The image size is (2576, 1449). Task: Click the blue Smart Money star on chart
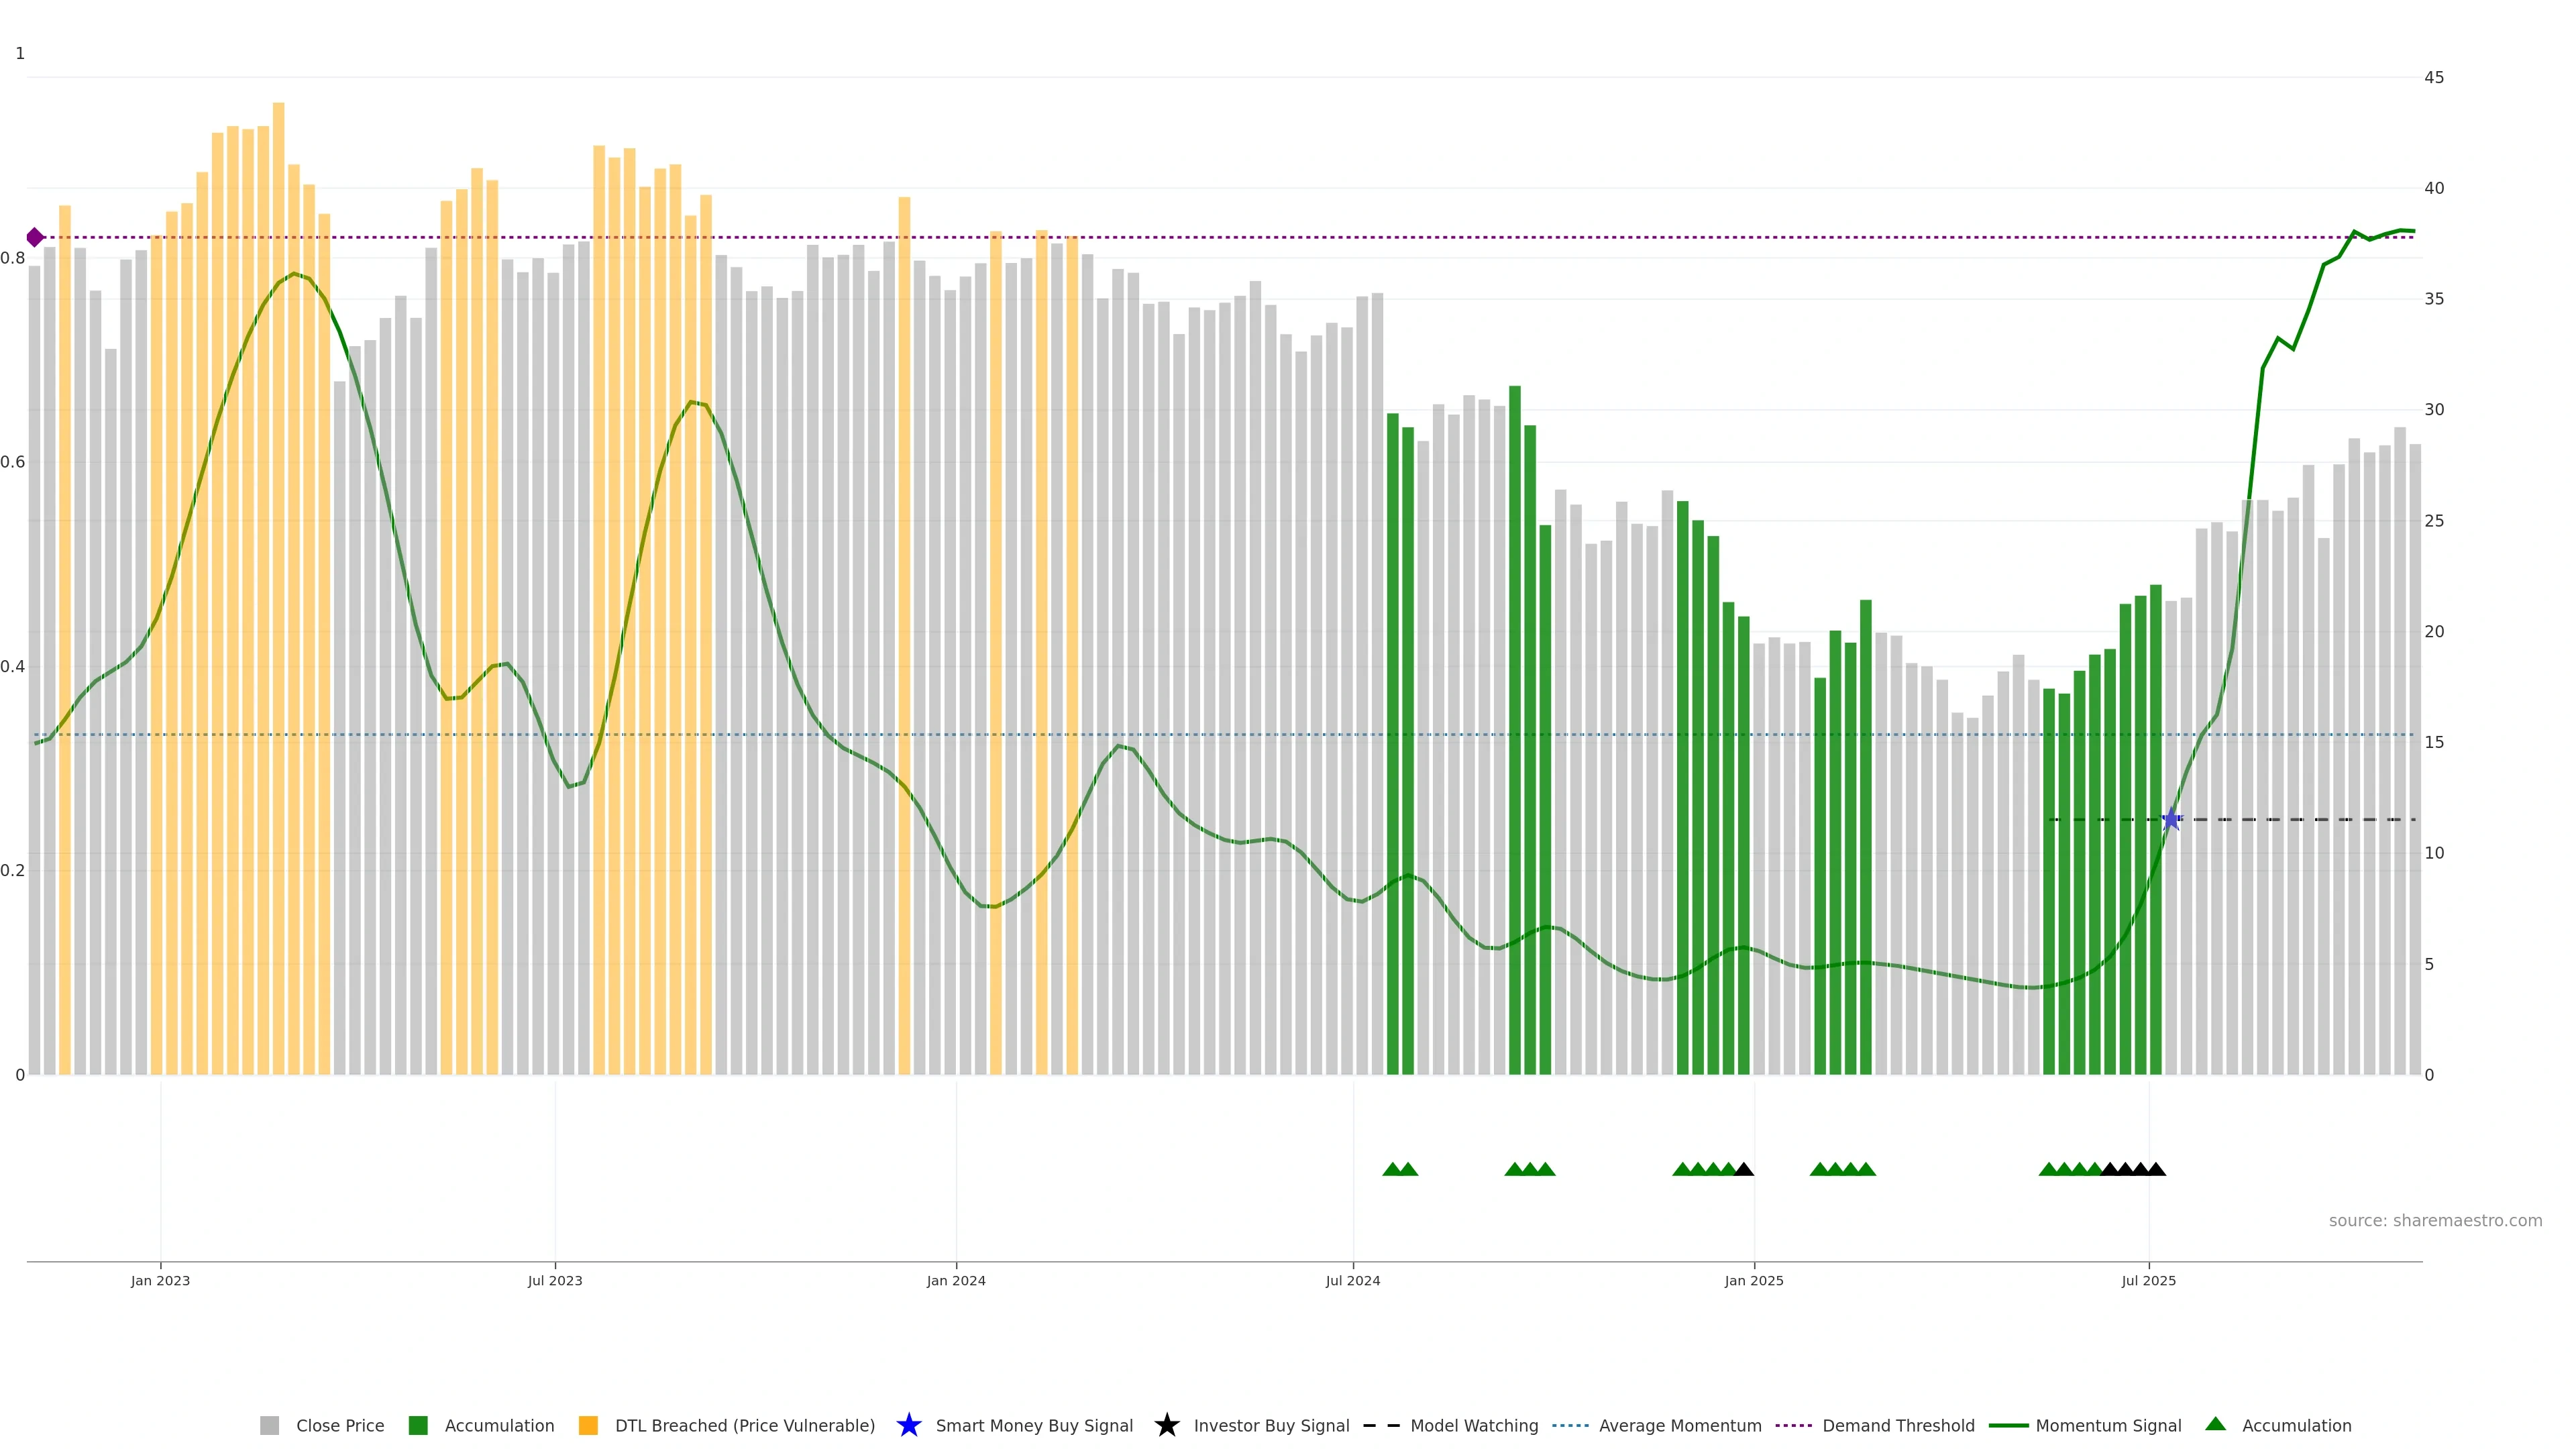point(2171,820)
